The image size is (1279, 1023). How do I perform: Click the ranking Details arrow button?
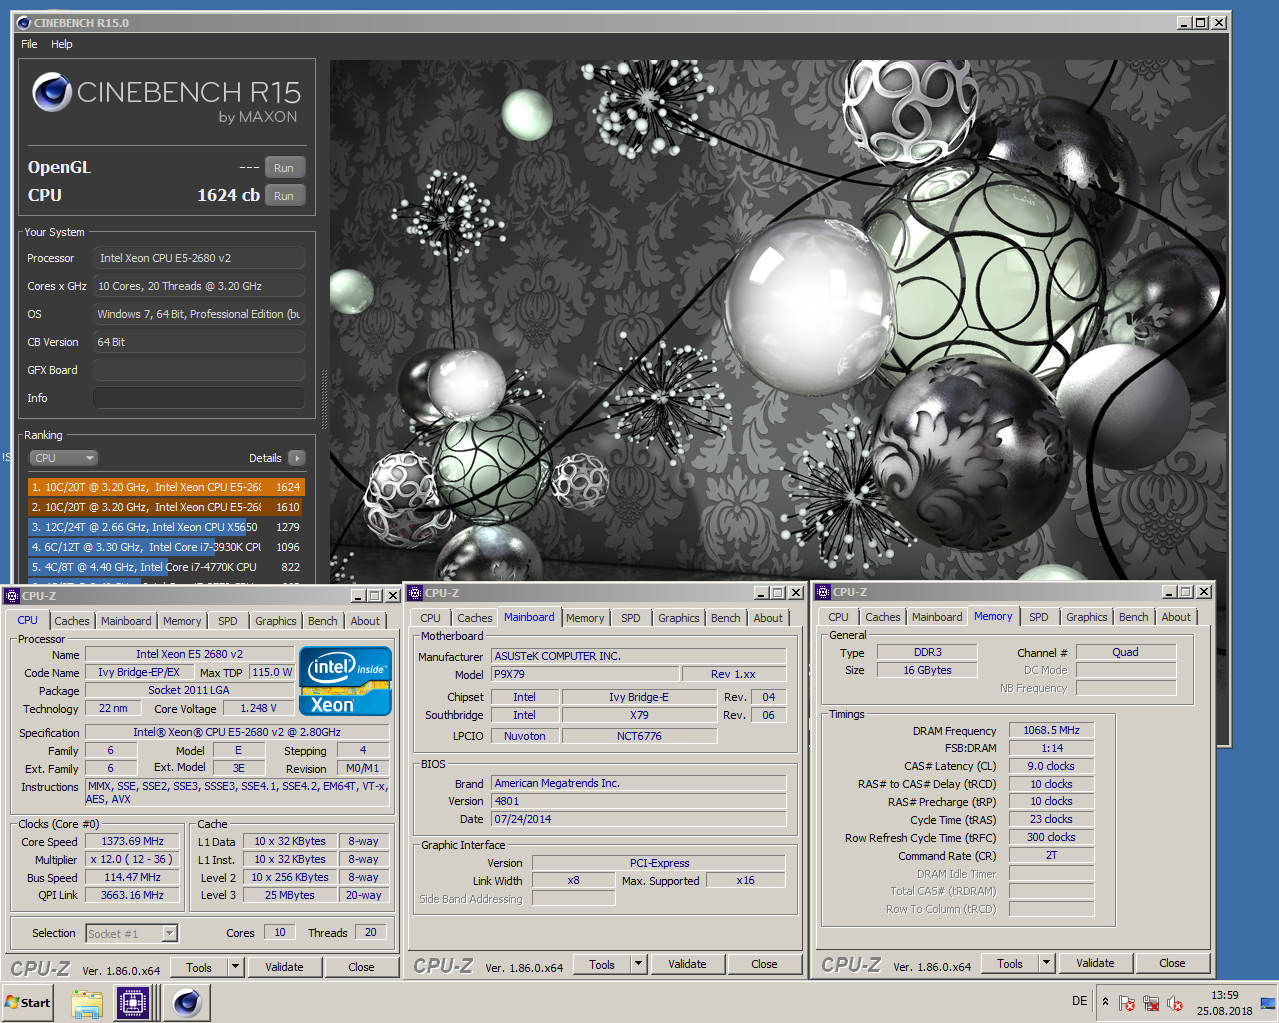[x=296, y=458]
